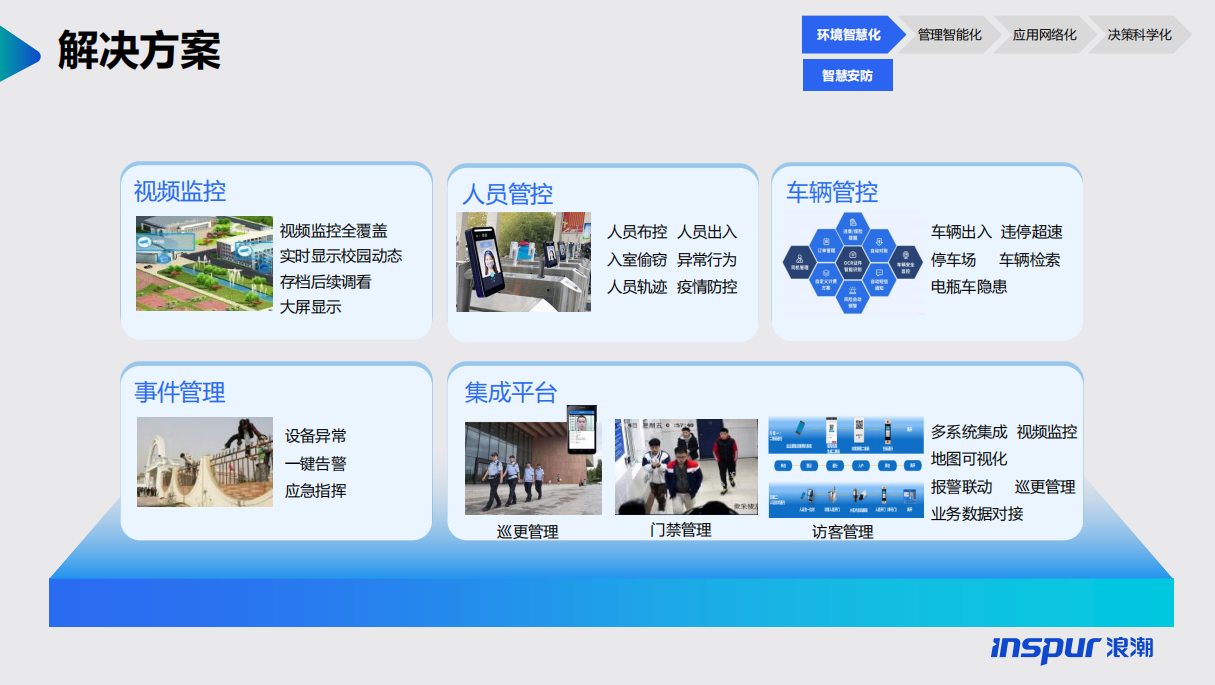The width and height of the screenshot is (1215, 685).
Task: Click the 事件管理 card heading
Action: click(180, 392)
